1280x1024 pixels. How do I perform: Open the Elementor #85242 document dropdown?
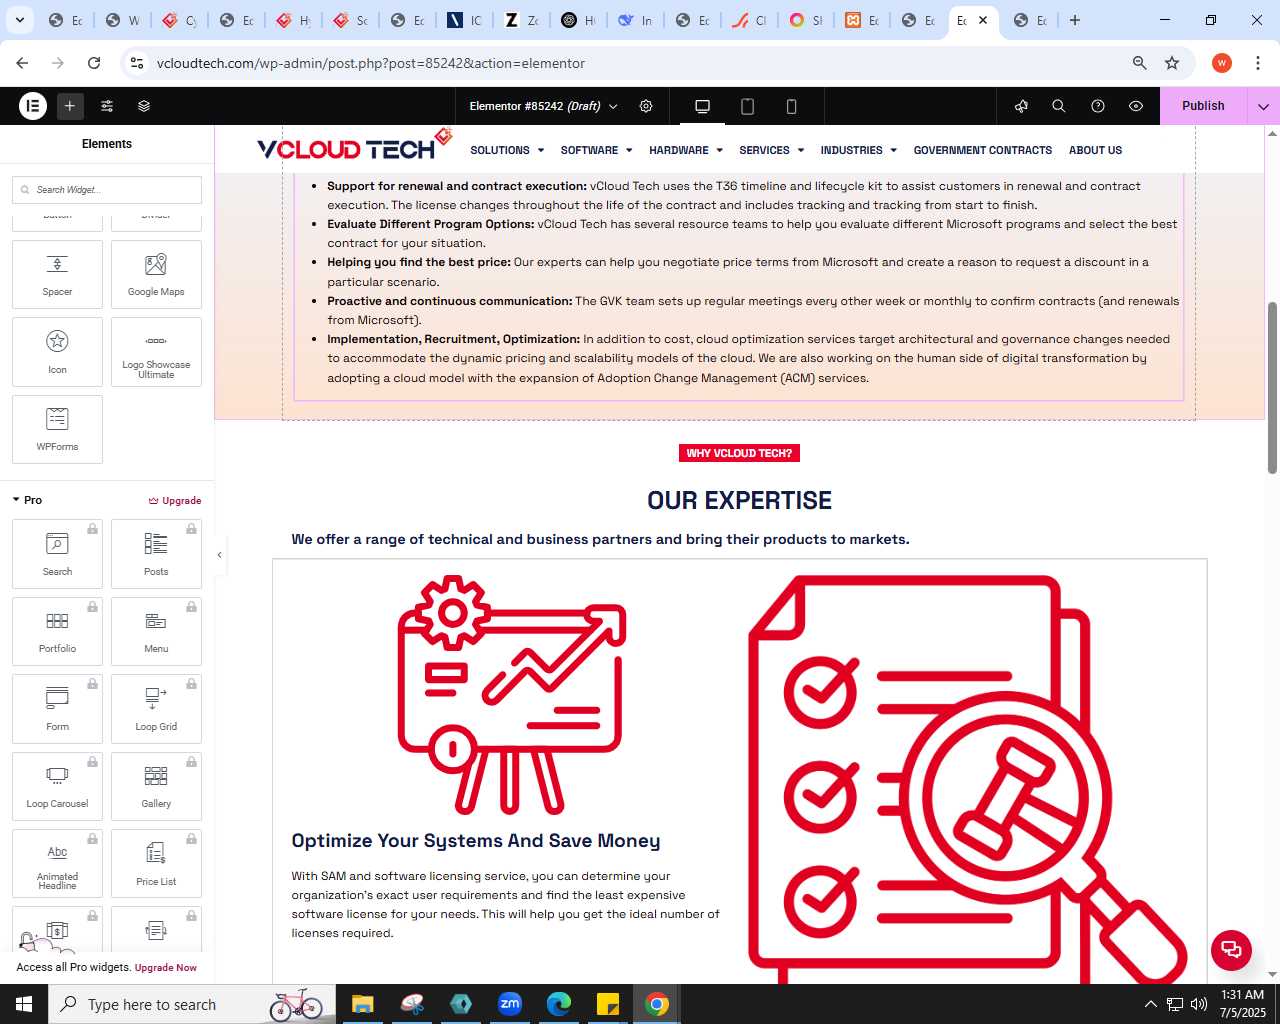[543, 106]
